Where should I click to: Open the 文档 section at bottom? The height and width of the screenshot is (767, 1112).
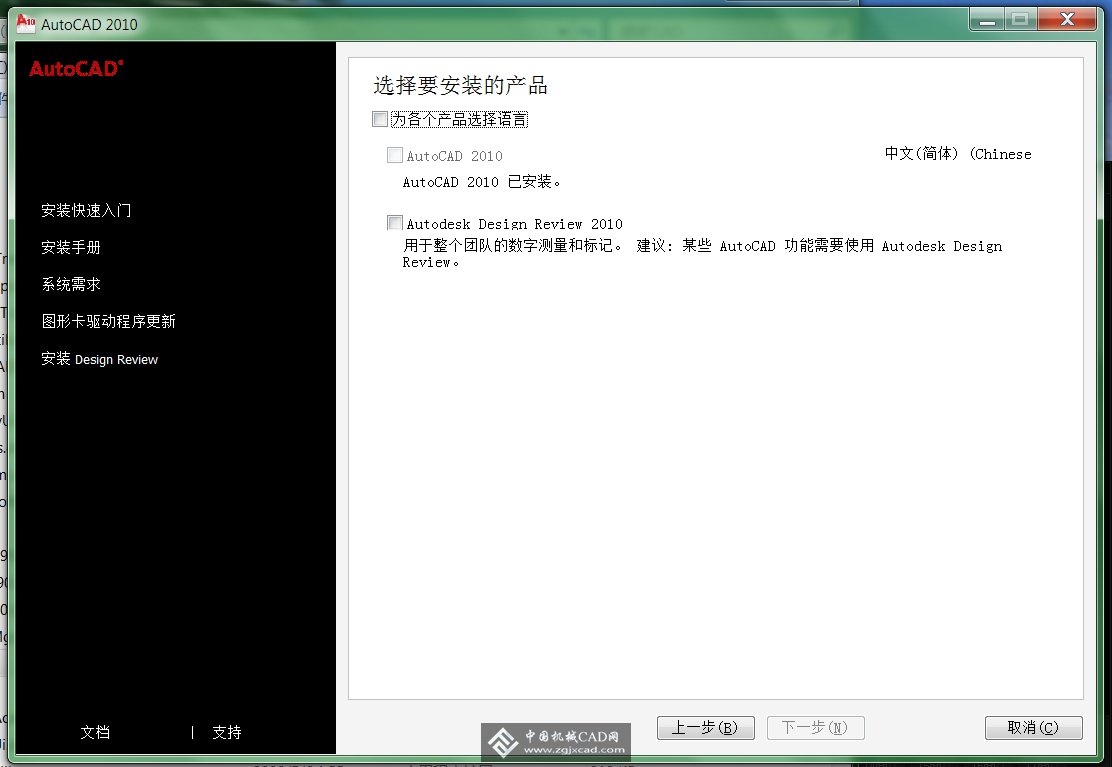click(x=95, y=732)
